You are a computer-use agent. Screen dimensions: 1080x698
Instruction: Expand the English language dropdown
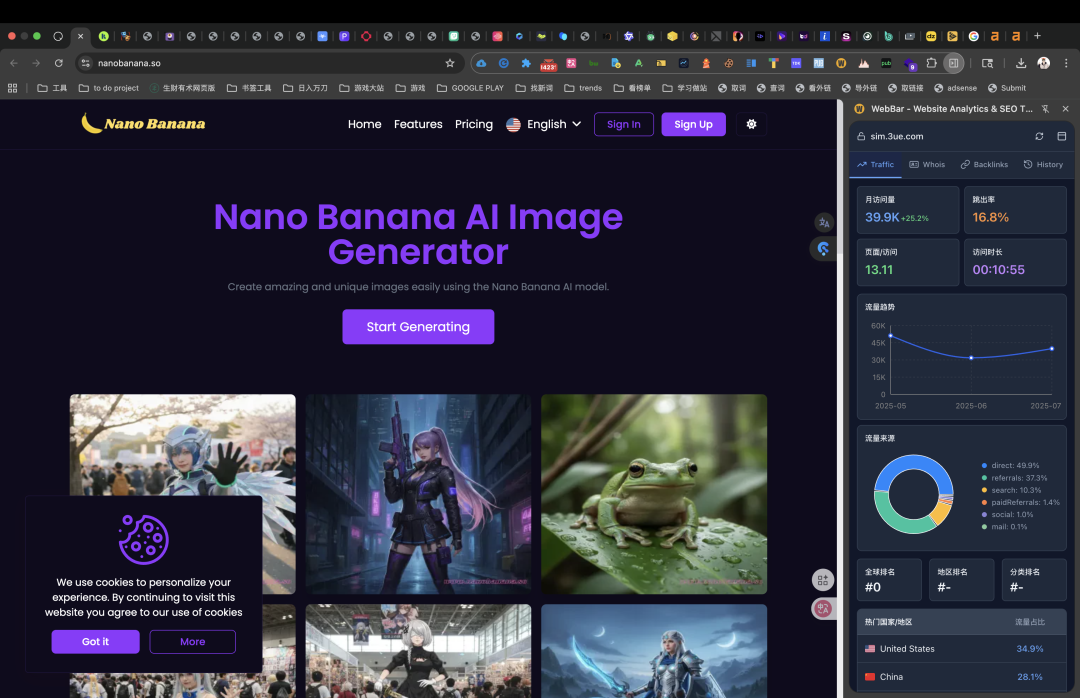point(543,124)
